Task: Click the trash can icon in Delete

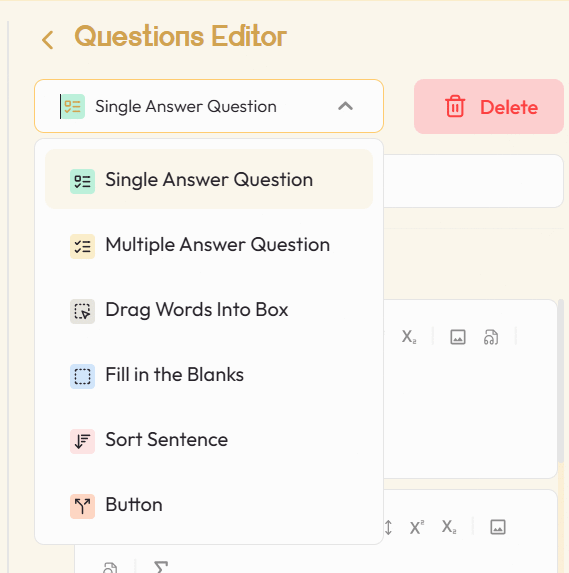Action: pyautogui.click(x=455, y=107)
